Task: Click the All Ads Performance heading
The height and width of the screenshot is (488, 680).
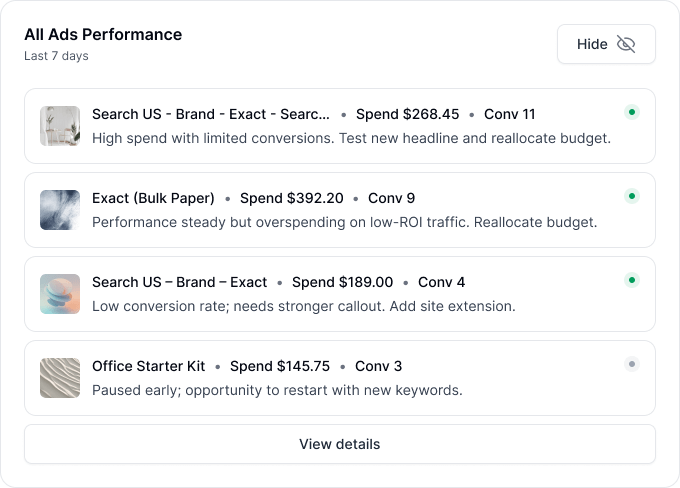Action: pyautogui.click(x=103, y=35)
